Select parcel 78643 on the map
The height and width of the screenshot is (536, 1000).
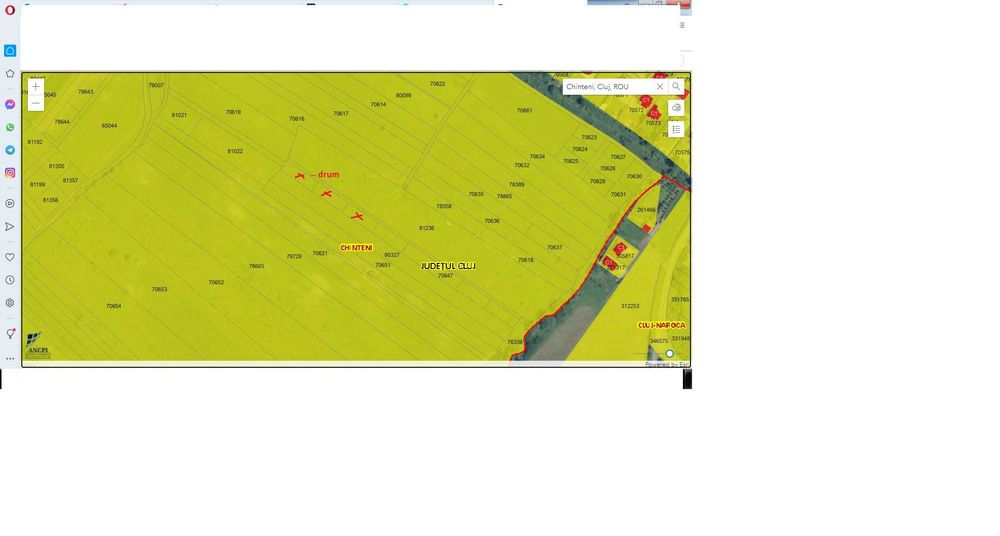85,92
